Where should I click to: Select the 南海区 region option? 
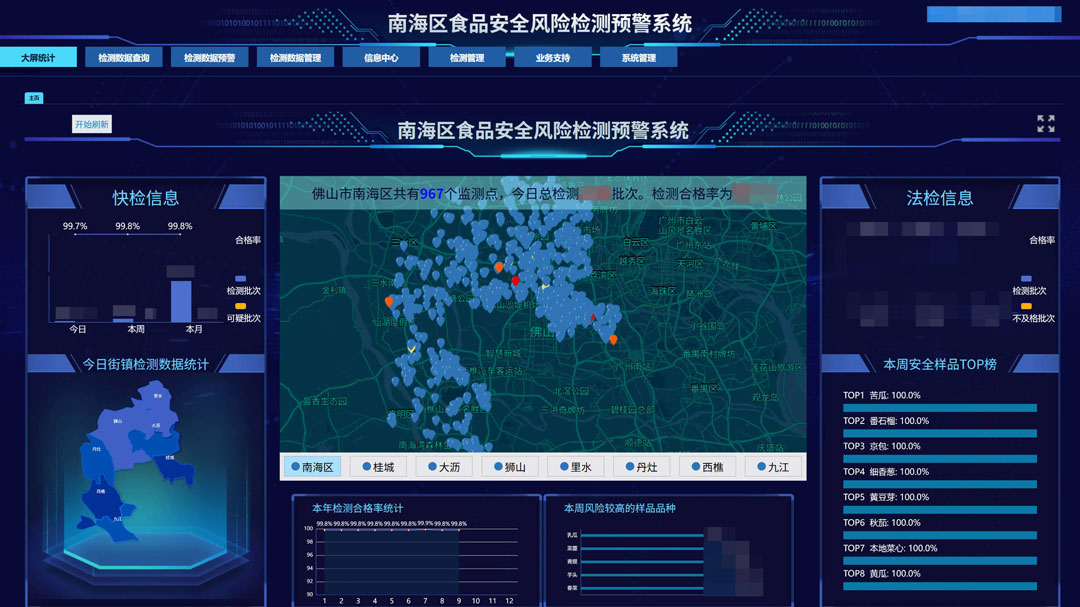point(312,467)
